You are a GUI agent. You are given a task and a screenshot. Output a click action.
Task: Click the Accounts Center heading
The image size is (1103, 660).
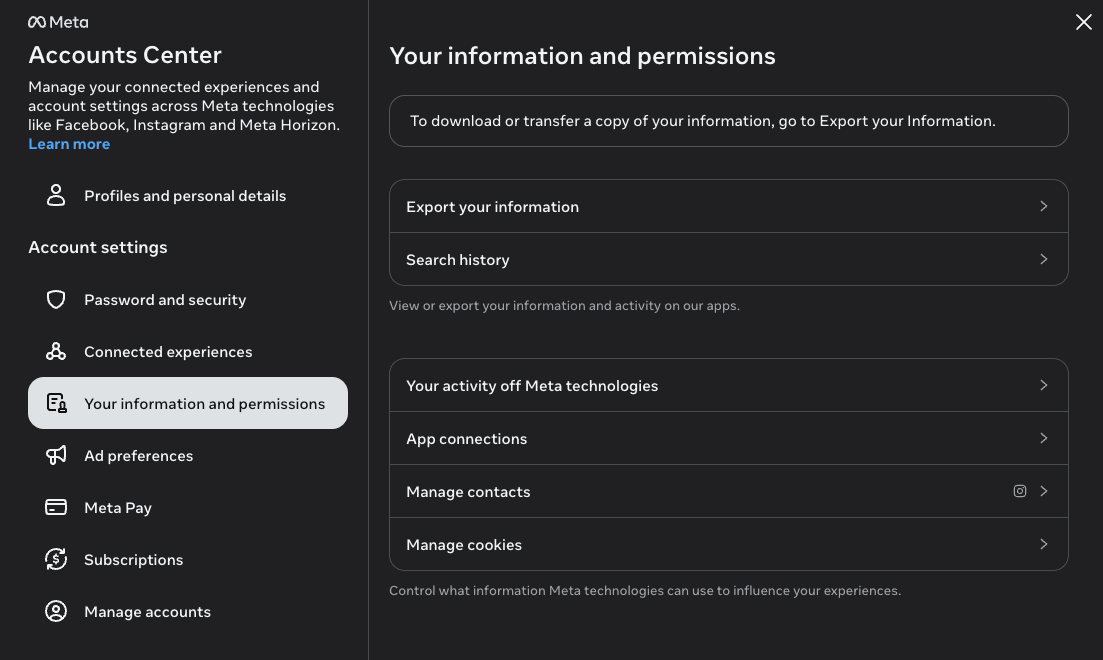125,55
